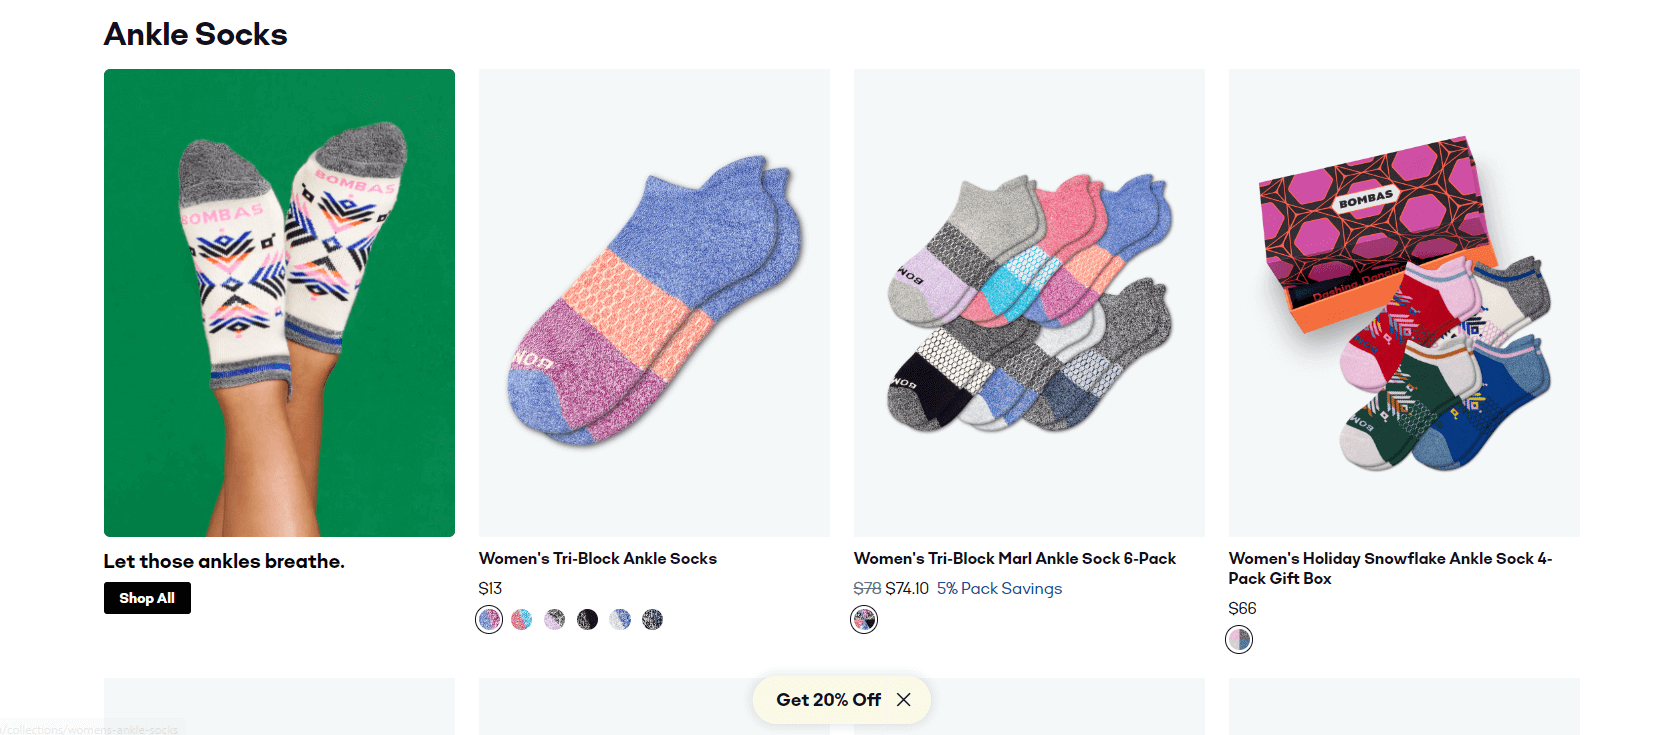The image size is (1663, 735).
Task: View the Marl 6-Pack product photo
Action: (1028, 301)
